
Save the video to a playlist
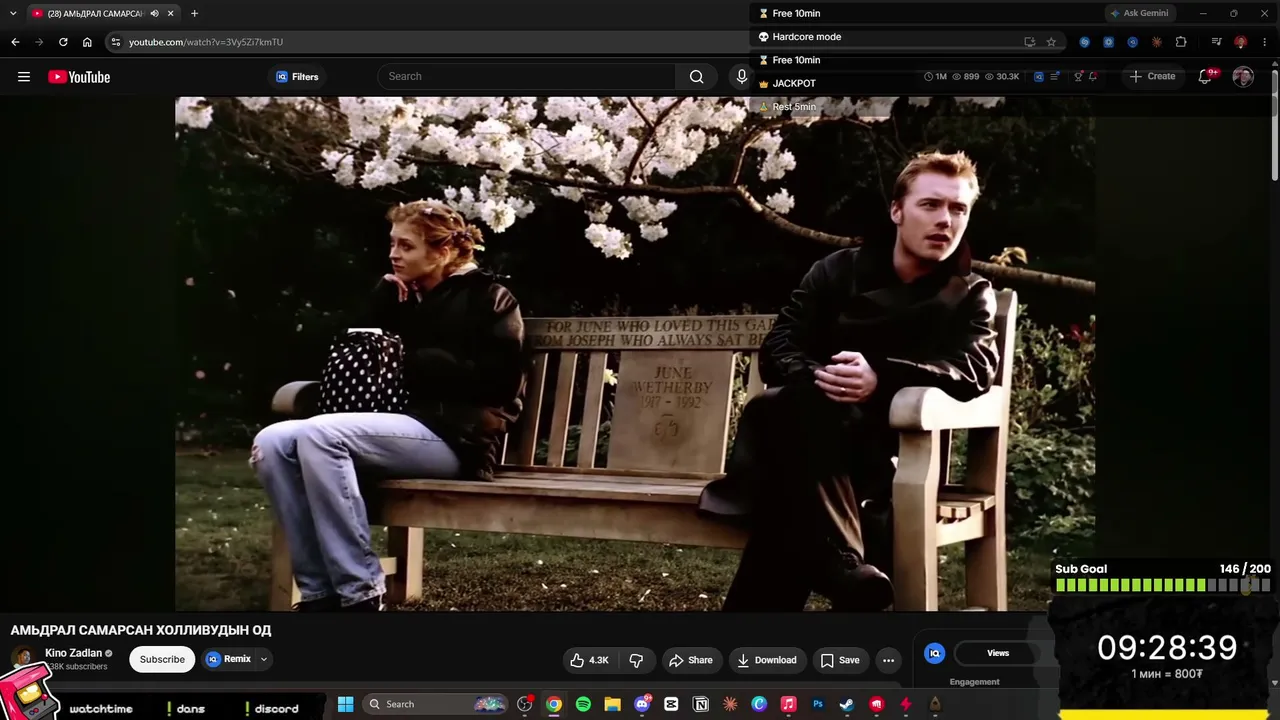[840, 660]
